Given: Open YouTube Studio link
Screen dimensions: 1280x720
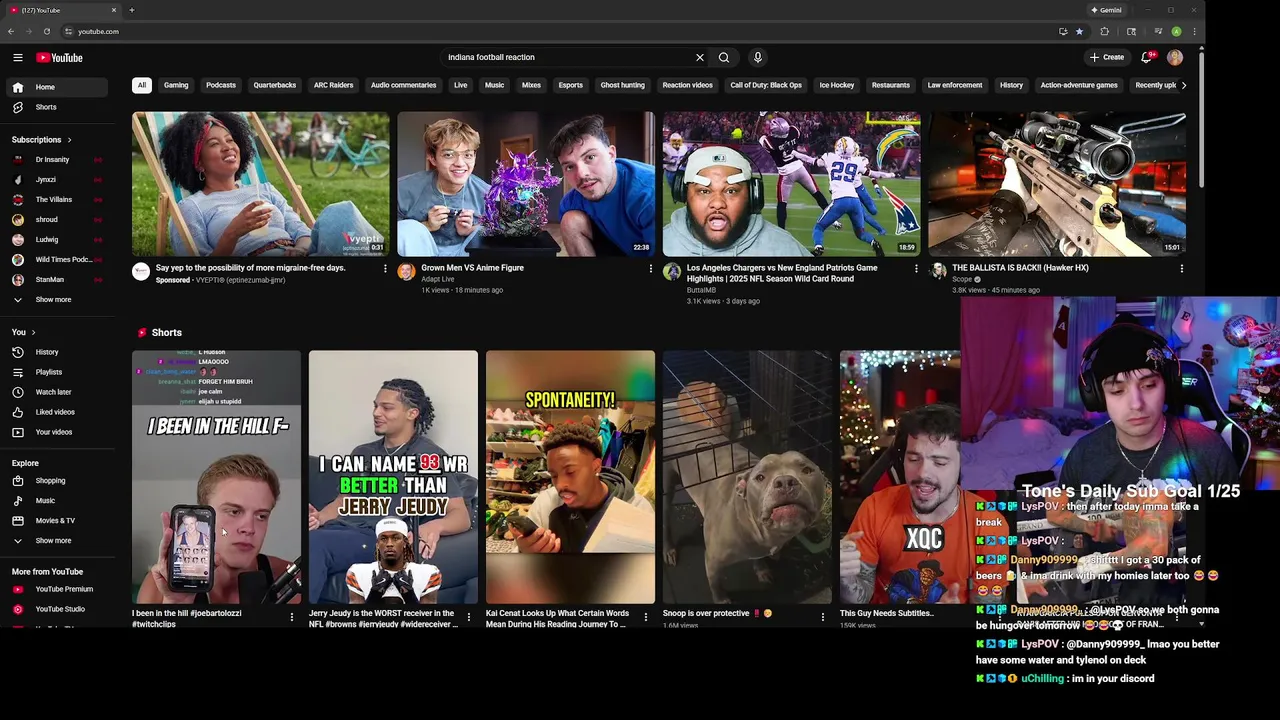Looking at the screenshot, I should pos(55,609).
